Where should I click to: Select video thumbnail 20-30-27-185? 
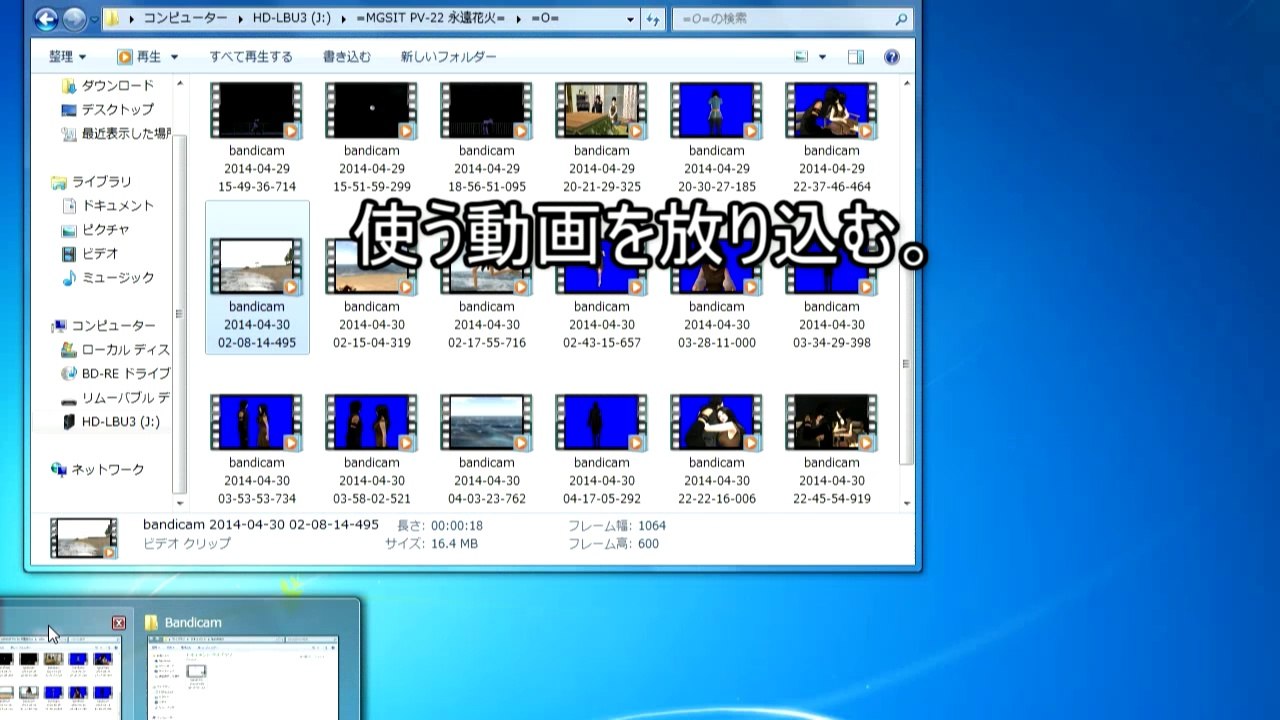[716, 110]
